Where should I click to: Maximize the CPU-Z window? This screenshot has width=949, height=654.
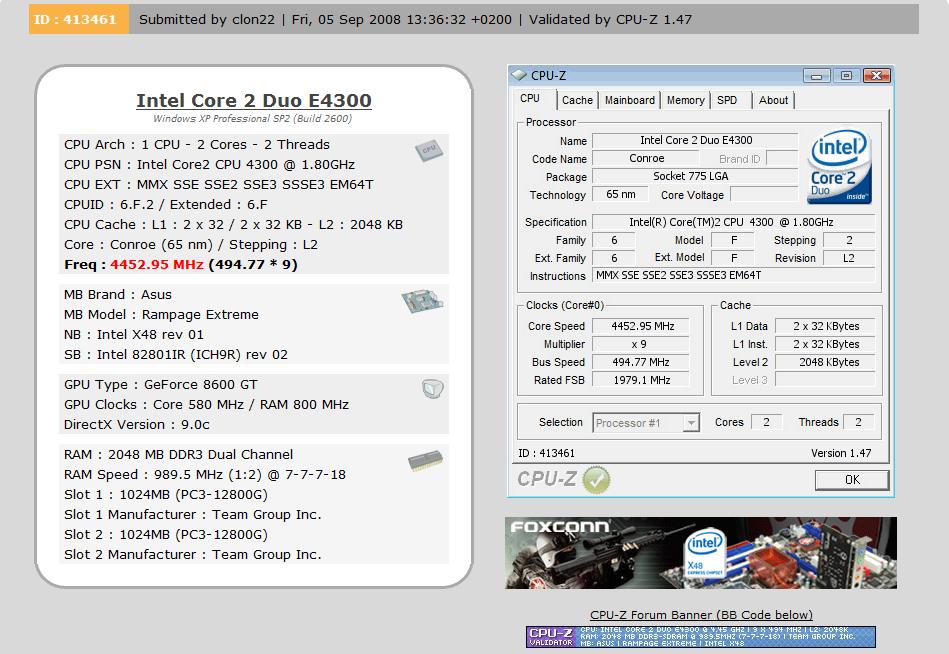(846, 76)
